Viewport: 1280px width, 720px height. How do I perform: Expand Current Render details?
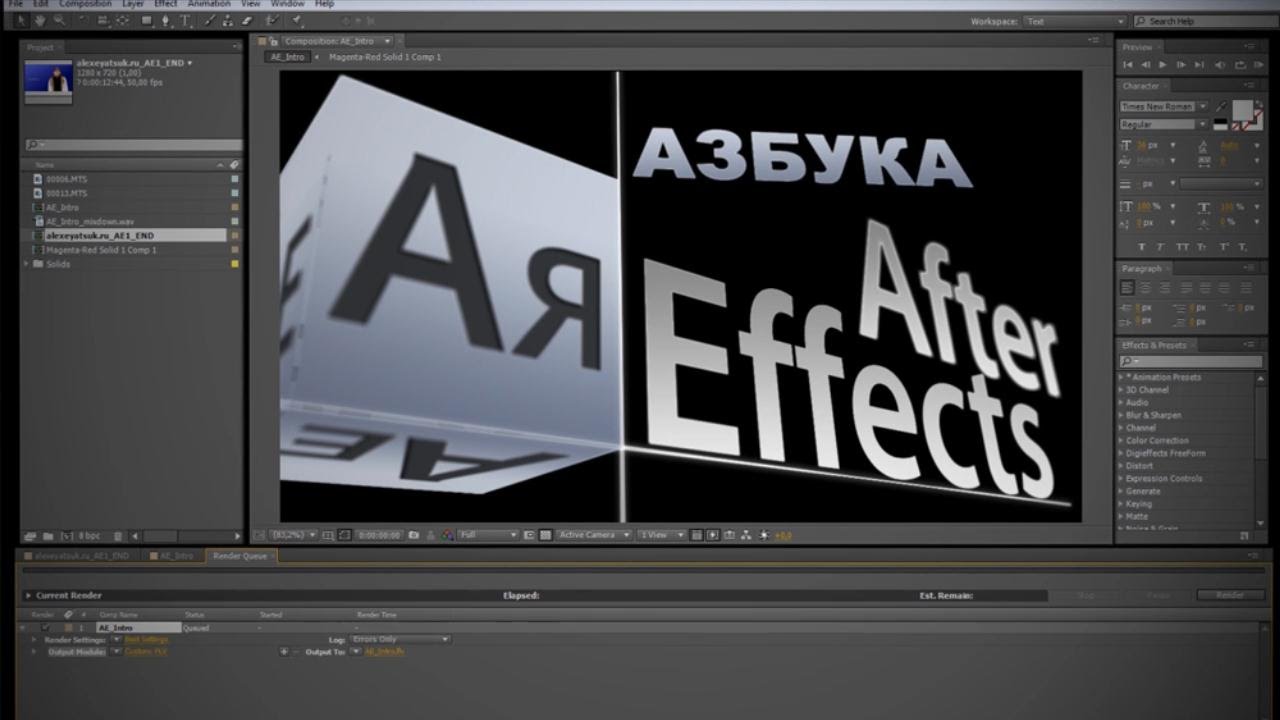click(x=28, y=596)
